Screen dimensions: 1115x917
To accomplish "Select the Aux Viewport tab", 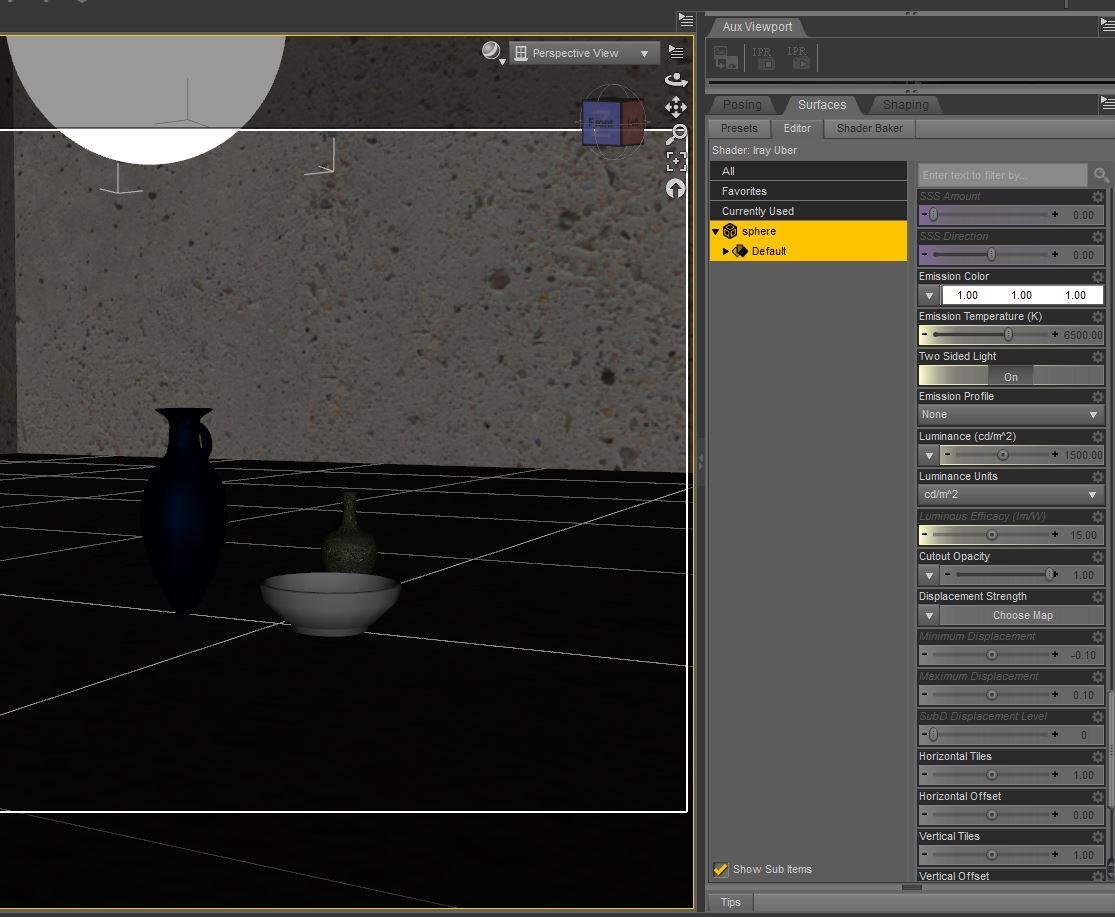I will 757,27.
